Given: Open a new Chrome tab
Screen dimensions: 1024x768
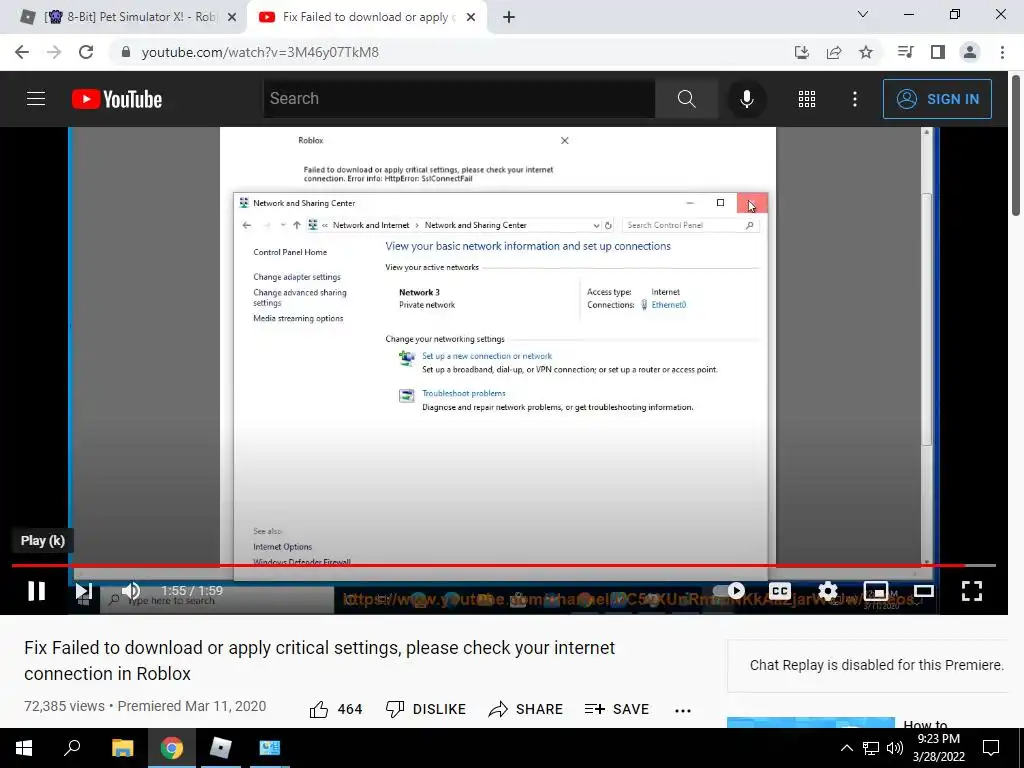Looking at the screenshot, I should [509, 17].
